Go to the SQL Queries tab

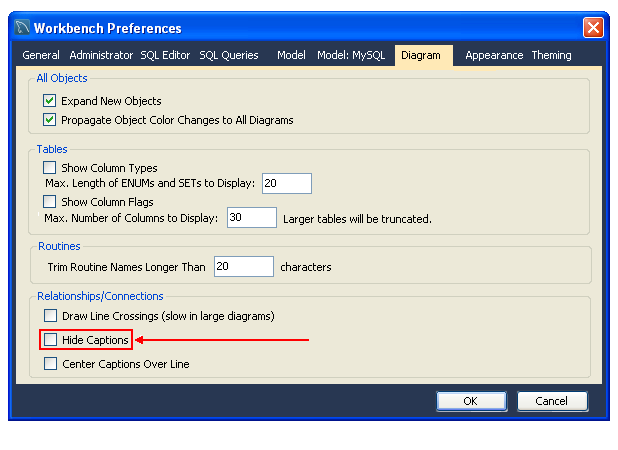tap(229, 55)
